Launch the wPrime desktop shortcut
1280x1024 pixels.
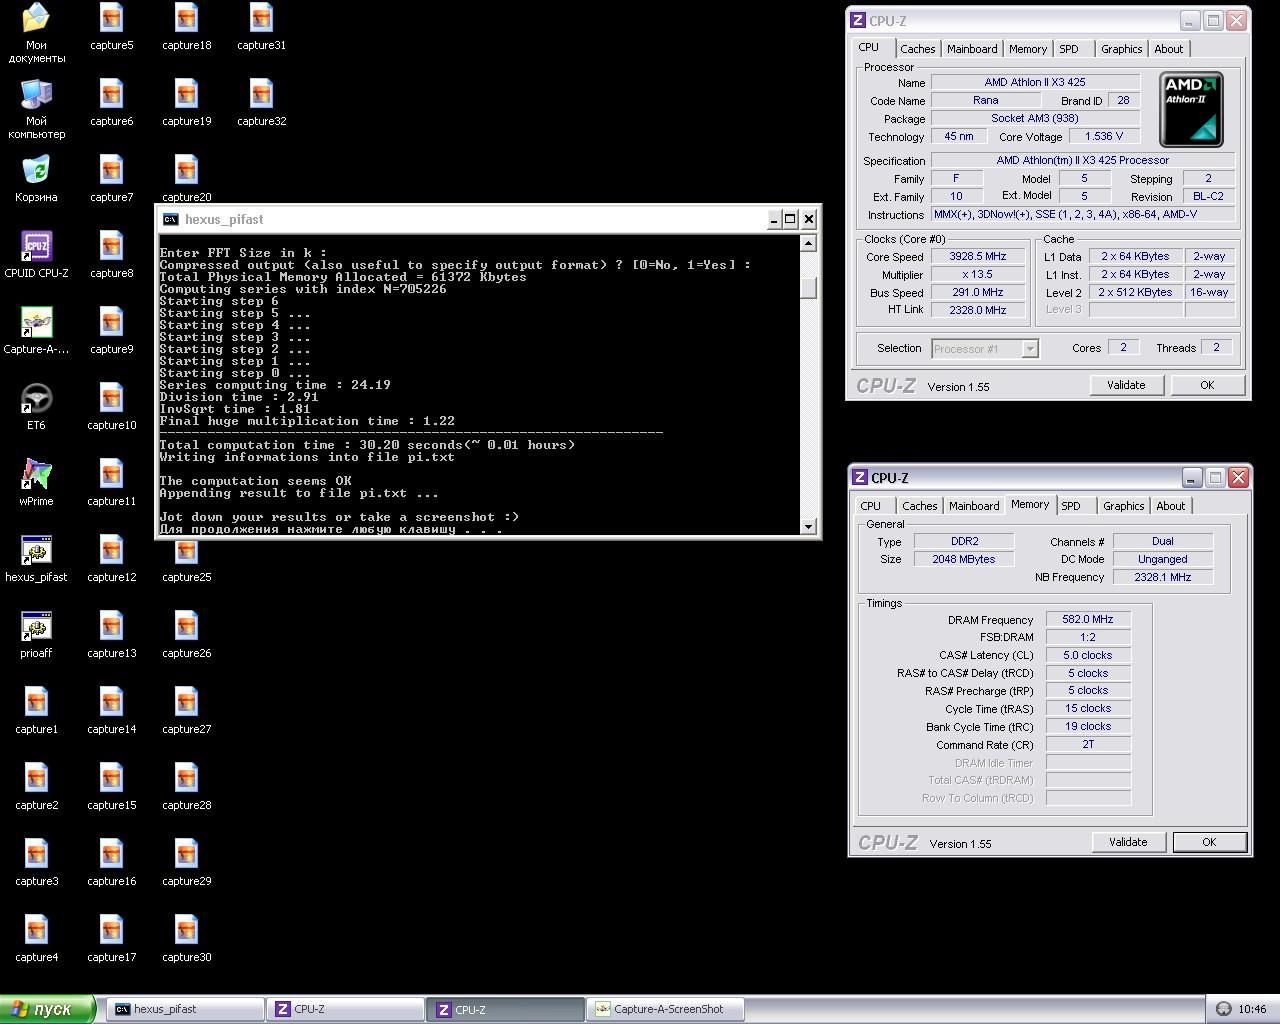pyautogui.click(x=36, y=482)
